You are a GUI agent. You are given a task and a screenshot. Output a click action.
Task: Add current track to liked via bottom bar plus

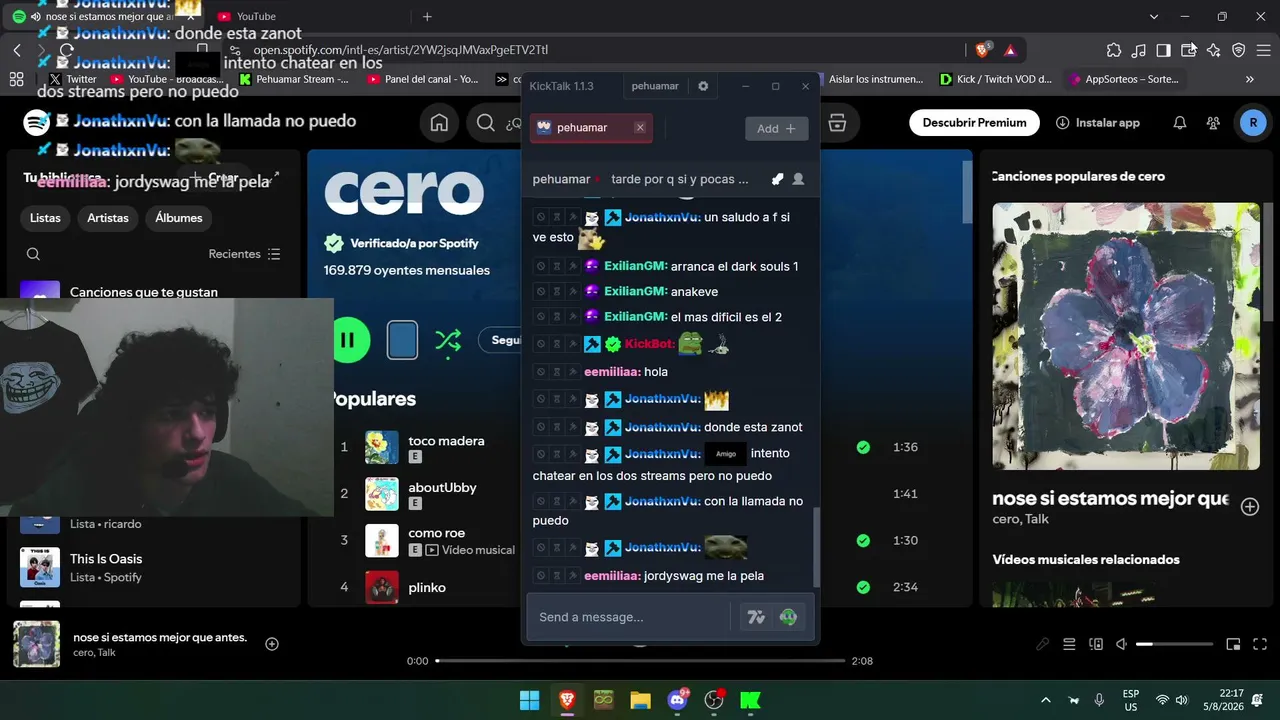coord(272,644)
